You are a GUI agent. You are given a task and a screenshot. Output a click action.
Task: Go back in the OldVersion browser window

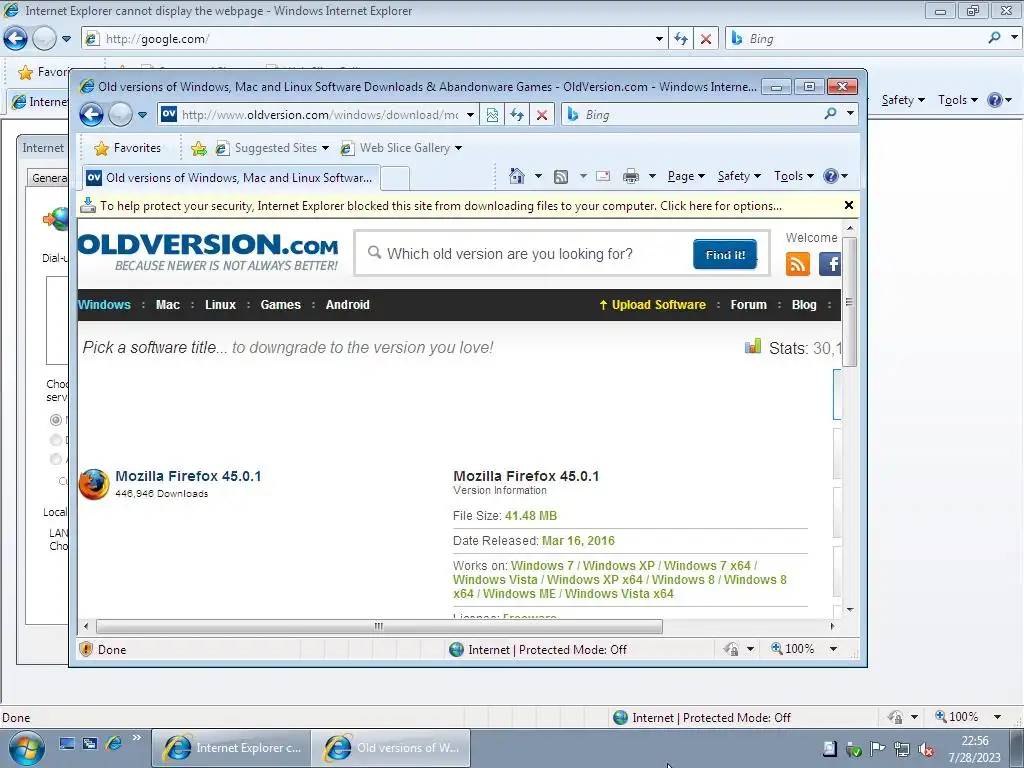click(91, 115)
